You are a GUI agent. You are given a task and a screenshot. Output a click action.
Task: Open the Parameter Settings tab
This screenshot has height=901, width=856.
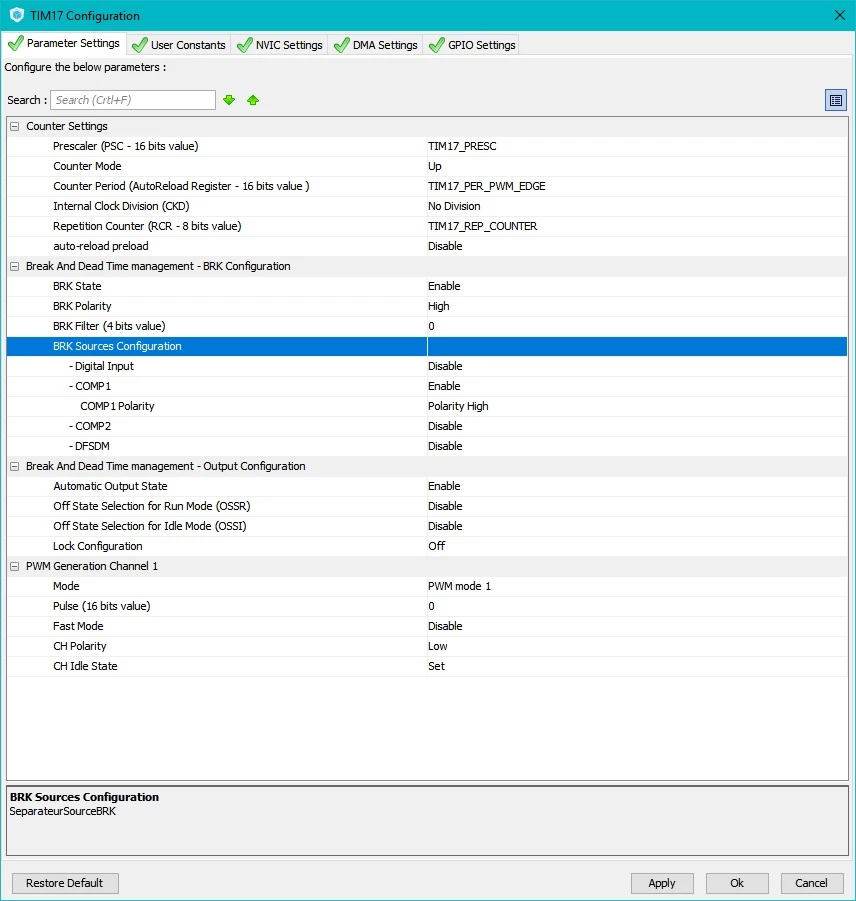click(64, 43)
